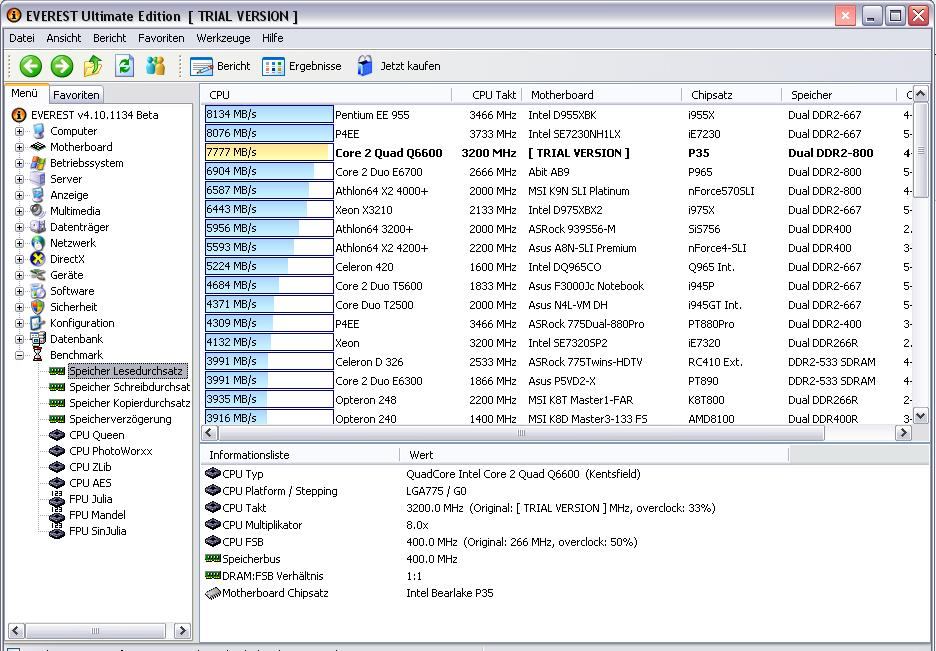The image size is (936, 651).
Task: Select the Geräte icon in tree
Action: coord(38,275)
